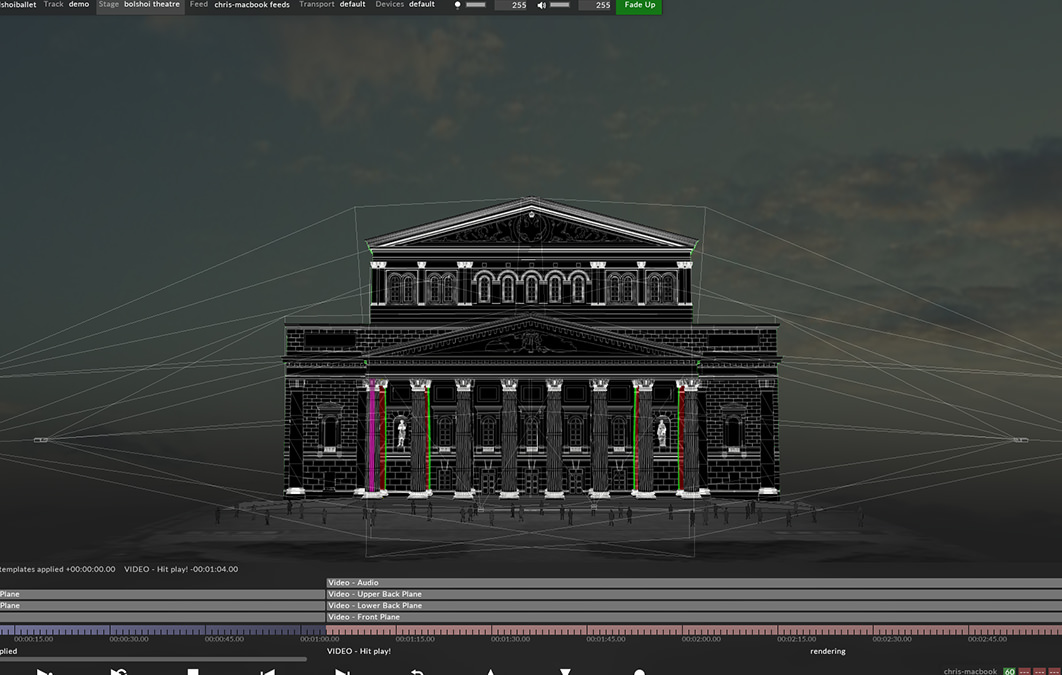Select the Video - Lower Back Plane layer

pyautogui.click(x=694, y=606)
